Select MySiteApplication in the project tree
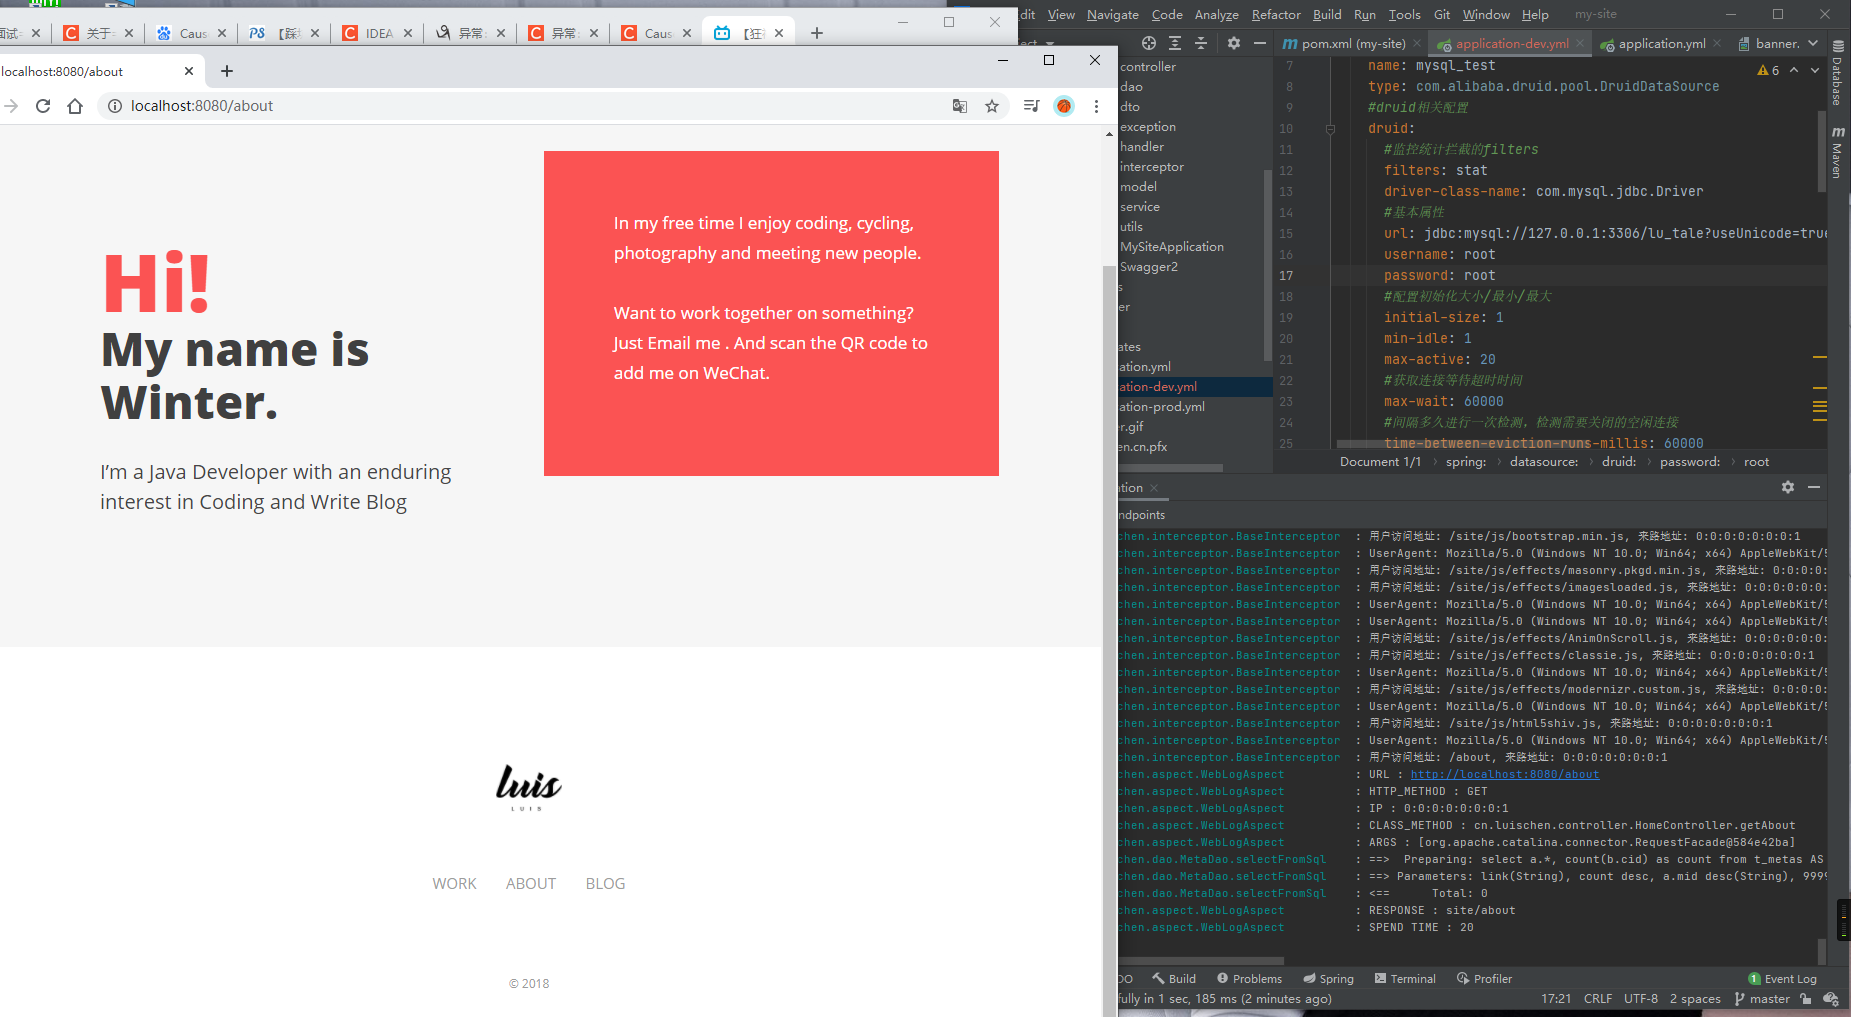Screen dimensions: 1851x1017 click(1171, 247)
